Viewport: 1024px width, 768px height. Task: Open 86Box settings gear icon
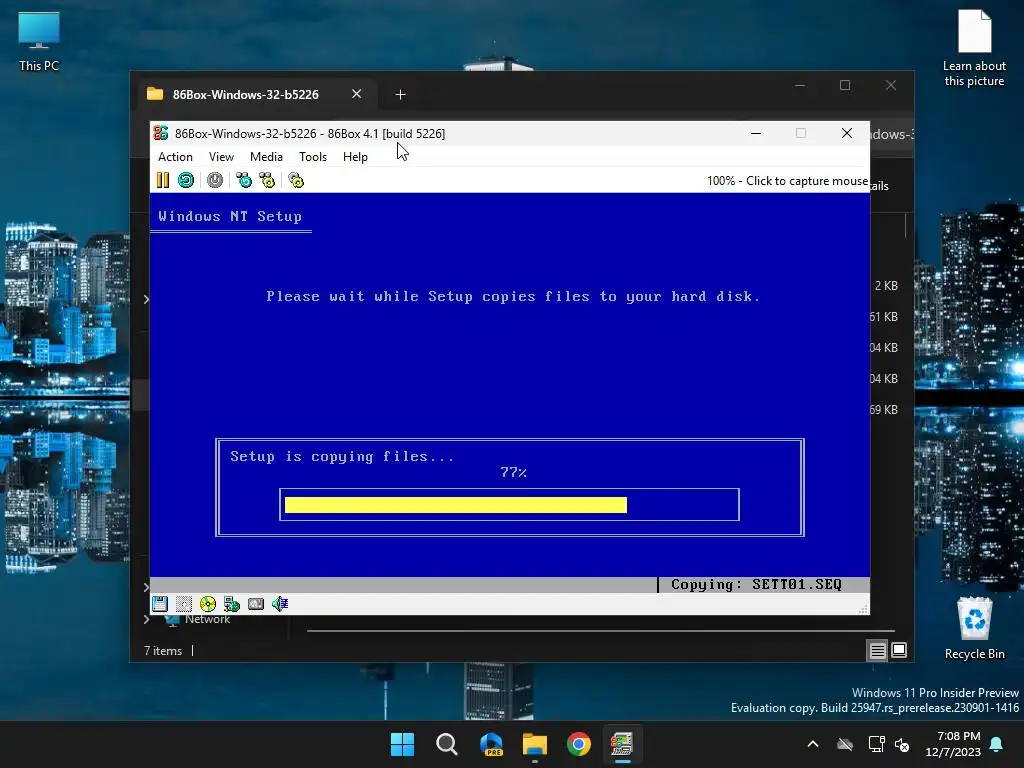tap(296, 180)
